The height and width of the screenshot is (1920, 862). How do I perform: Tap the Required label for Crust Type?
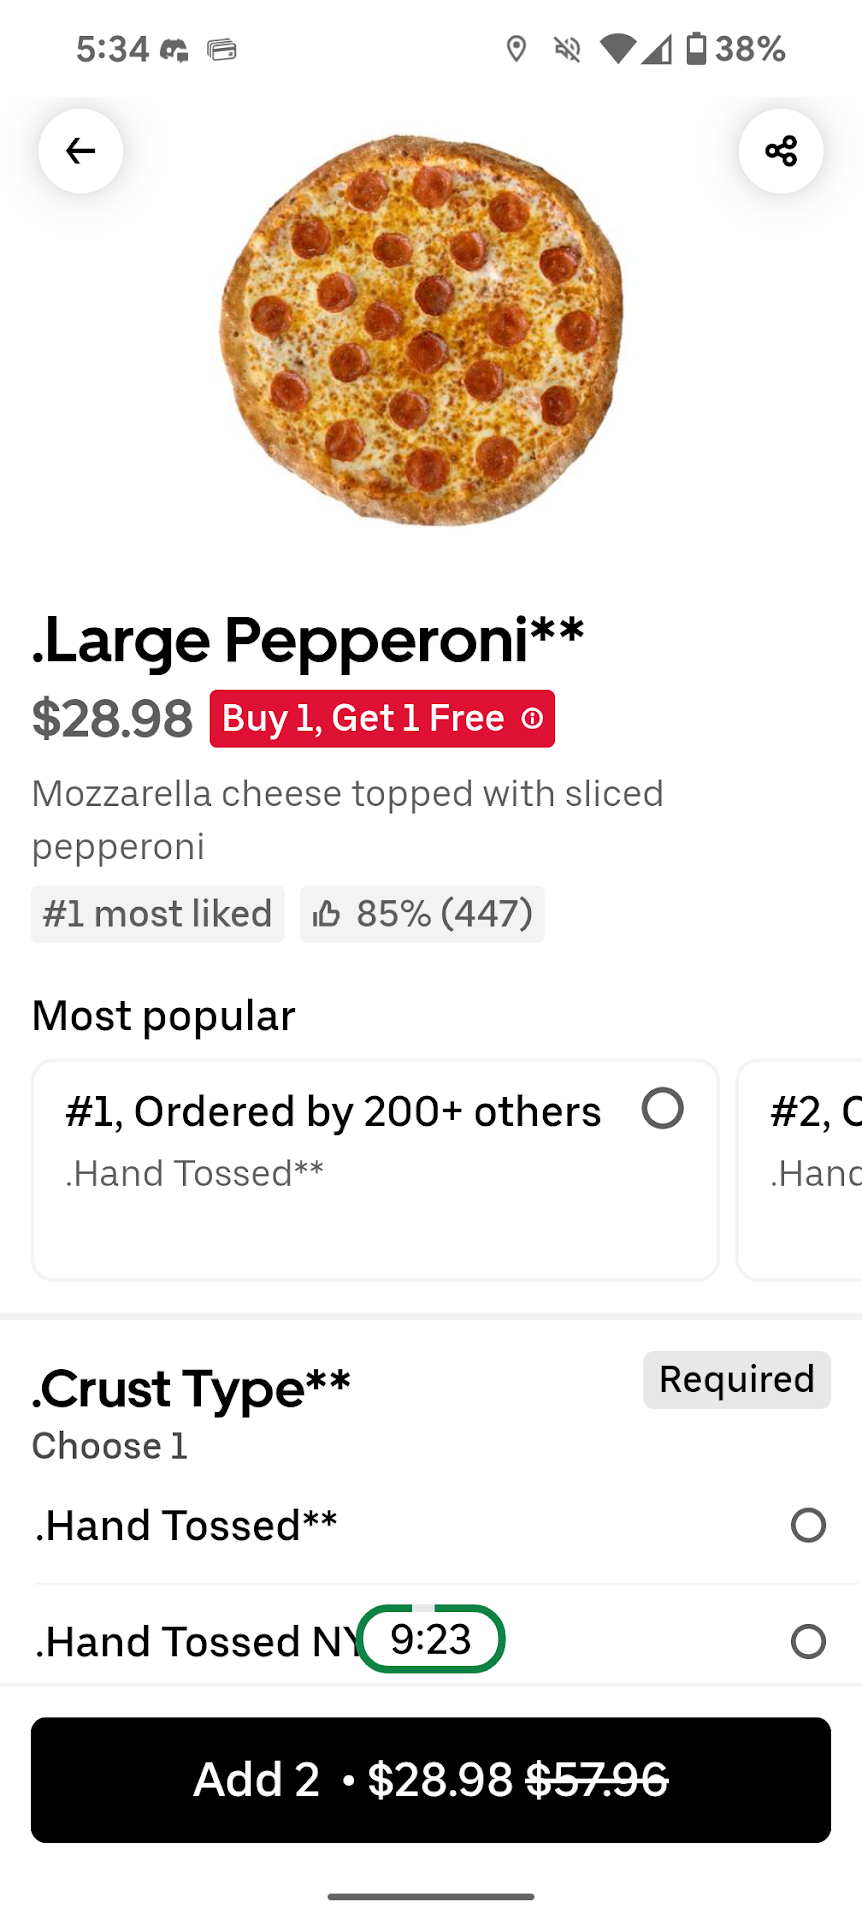click(x=737, y=1380)
